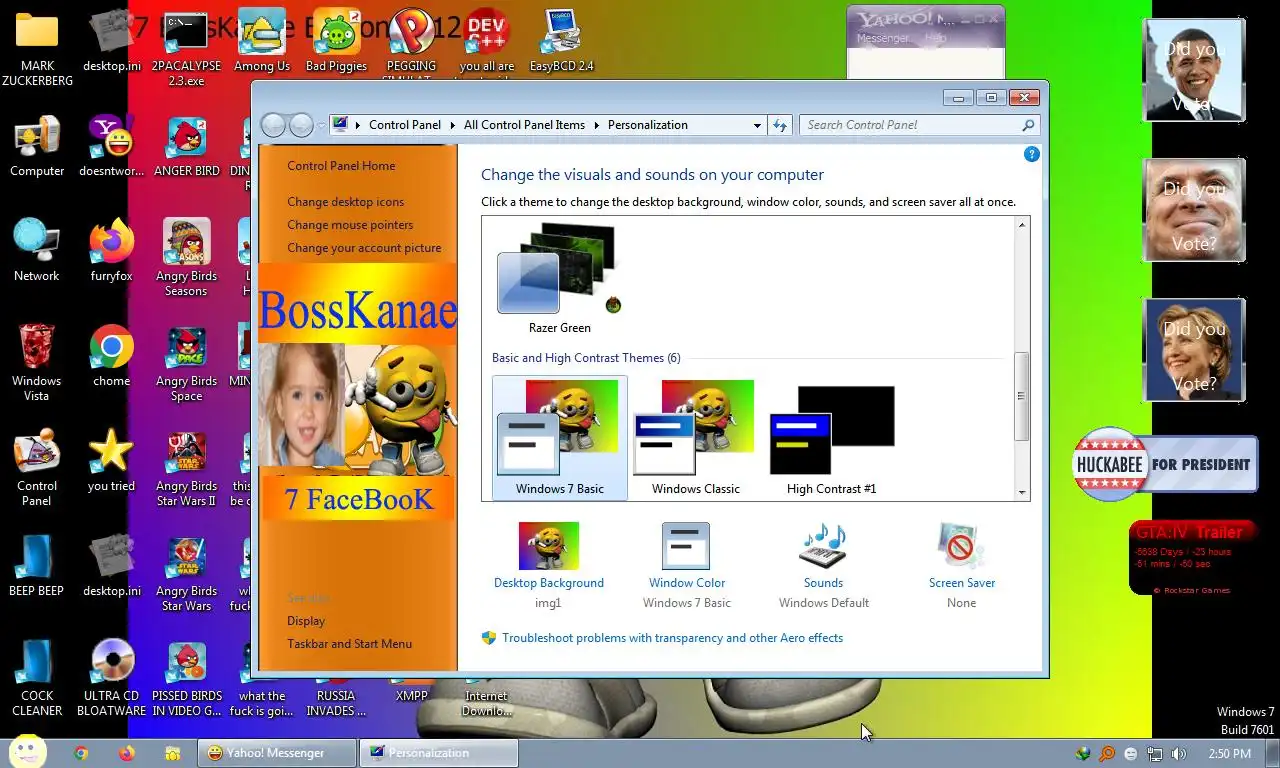The image size is (1280, 768).
Task: Open the recent pages dropdown beside Forward
Action: 322,125
